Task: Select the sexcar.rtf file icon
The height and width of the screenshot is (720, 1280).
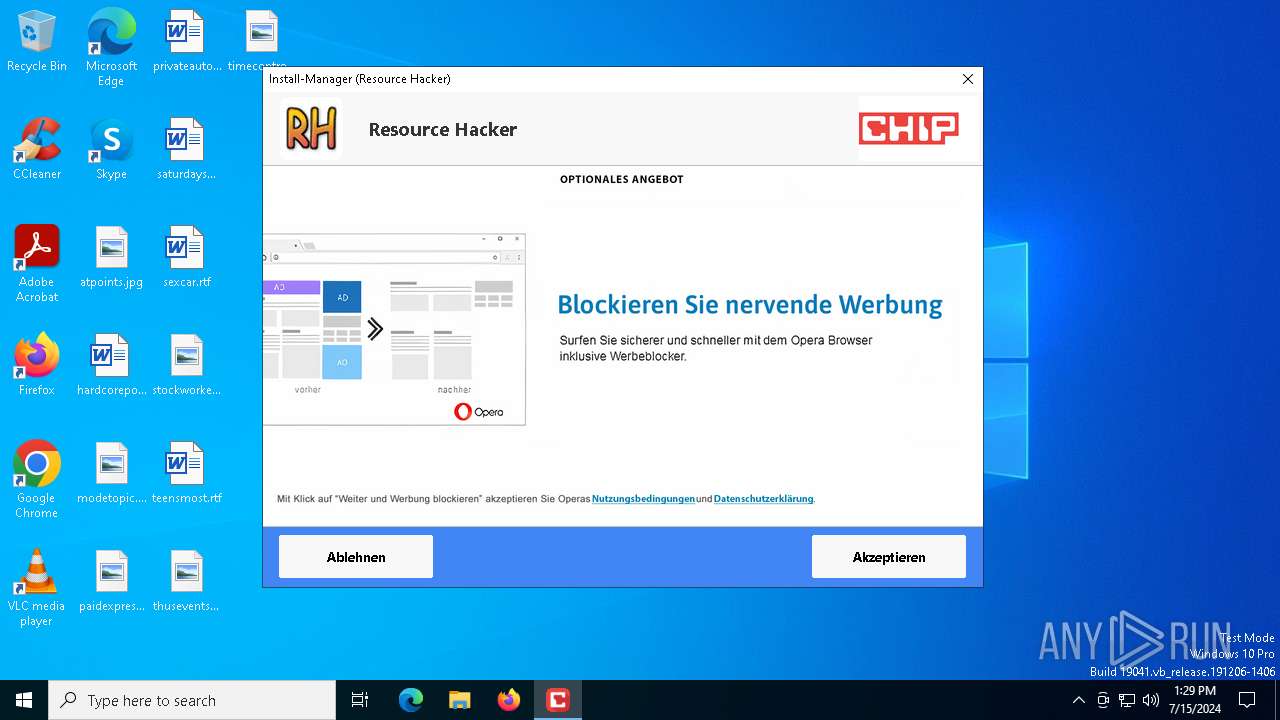Action: coord(186,258)
